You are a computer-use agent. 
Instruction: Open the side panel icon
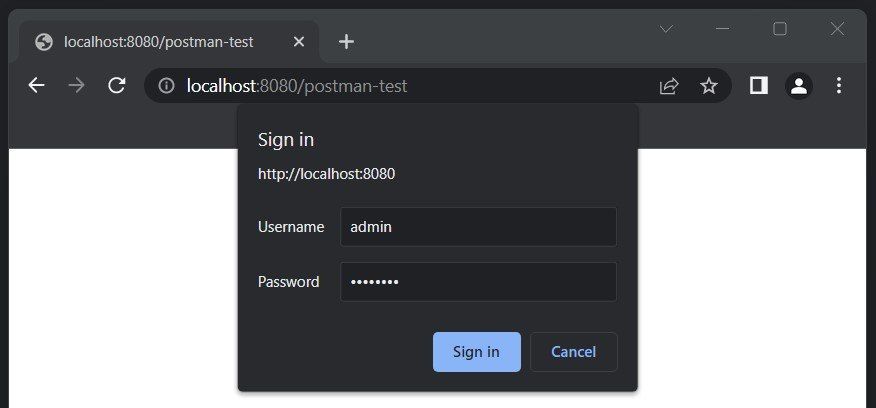tap(759, 86)
